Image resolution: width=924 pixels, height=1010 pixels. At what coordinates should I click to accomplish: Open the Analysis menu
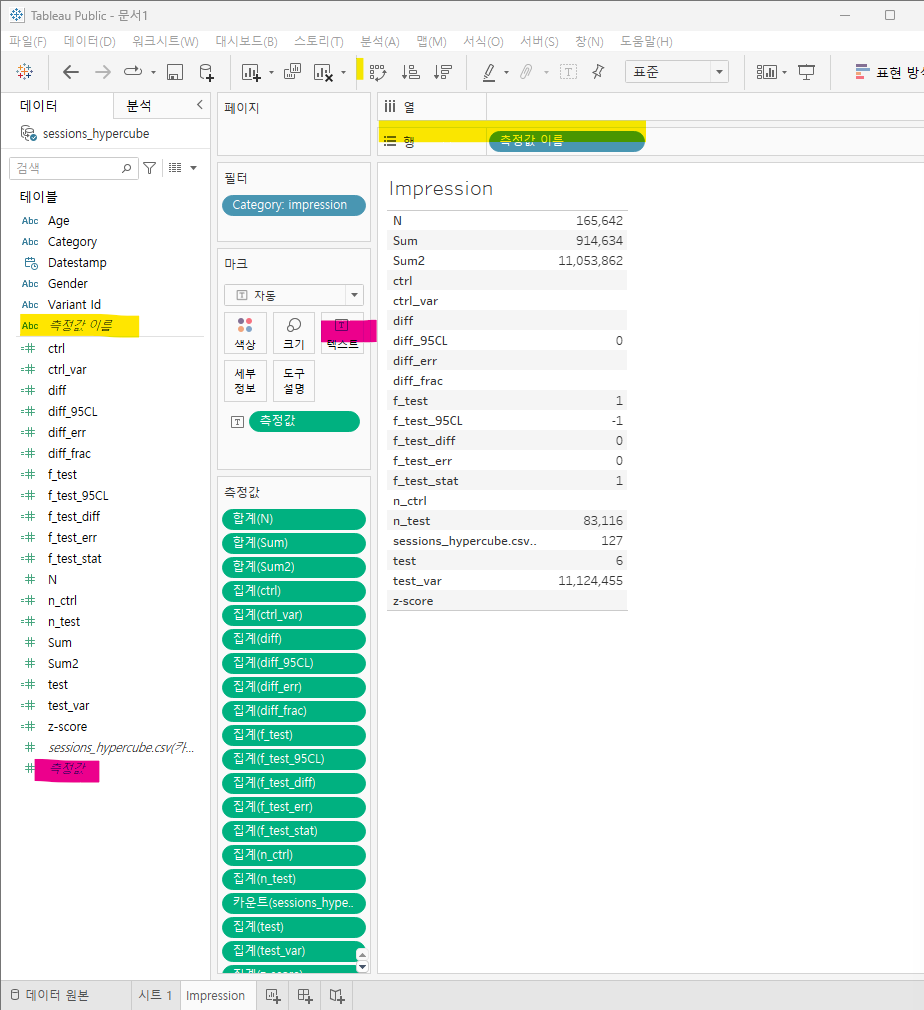tap(380, 41)
